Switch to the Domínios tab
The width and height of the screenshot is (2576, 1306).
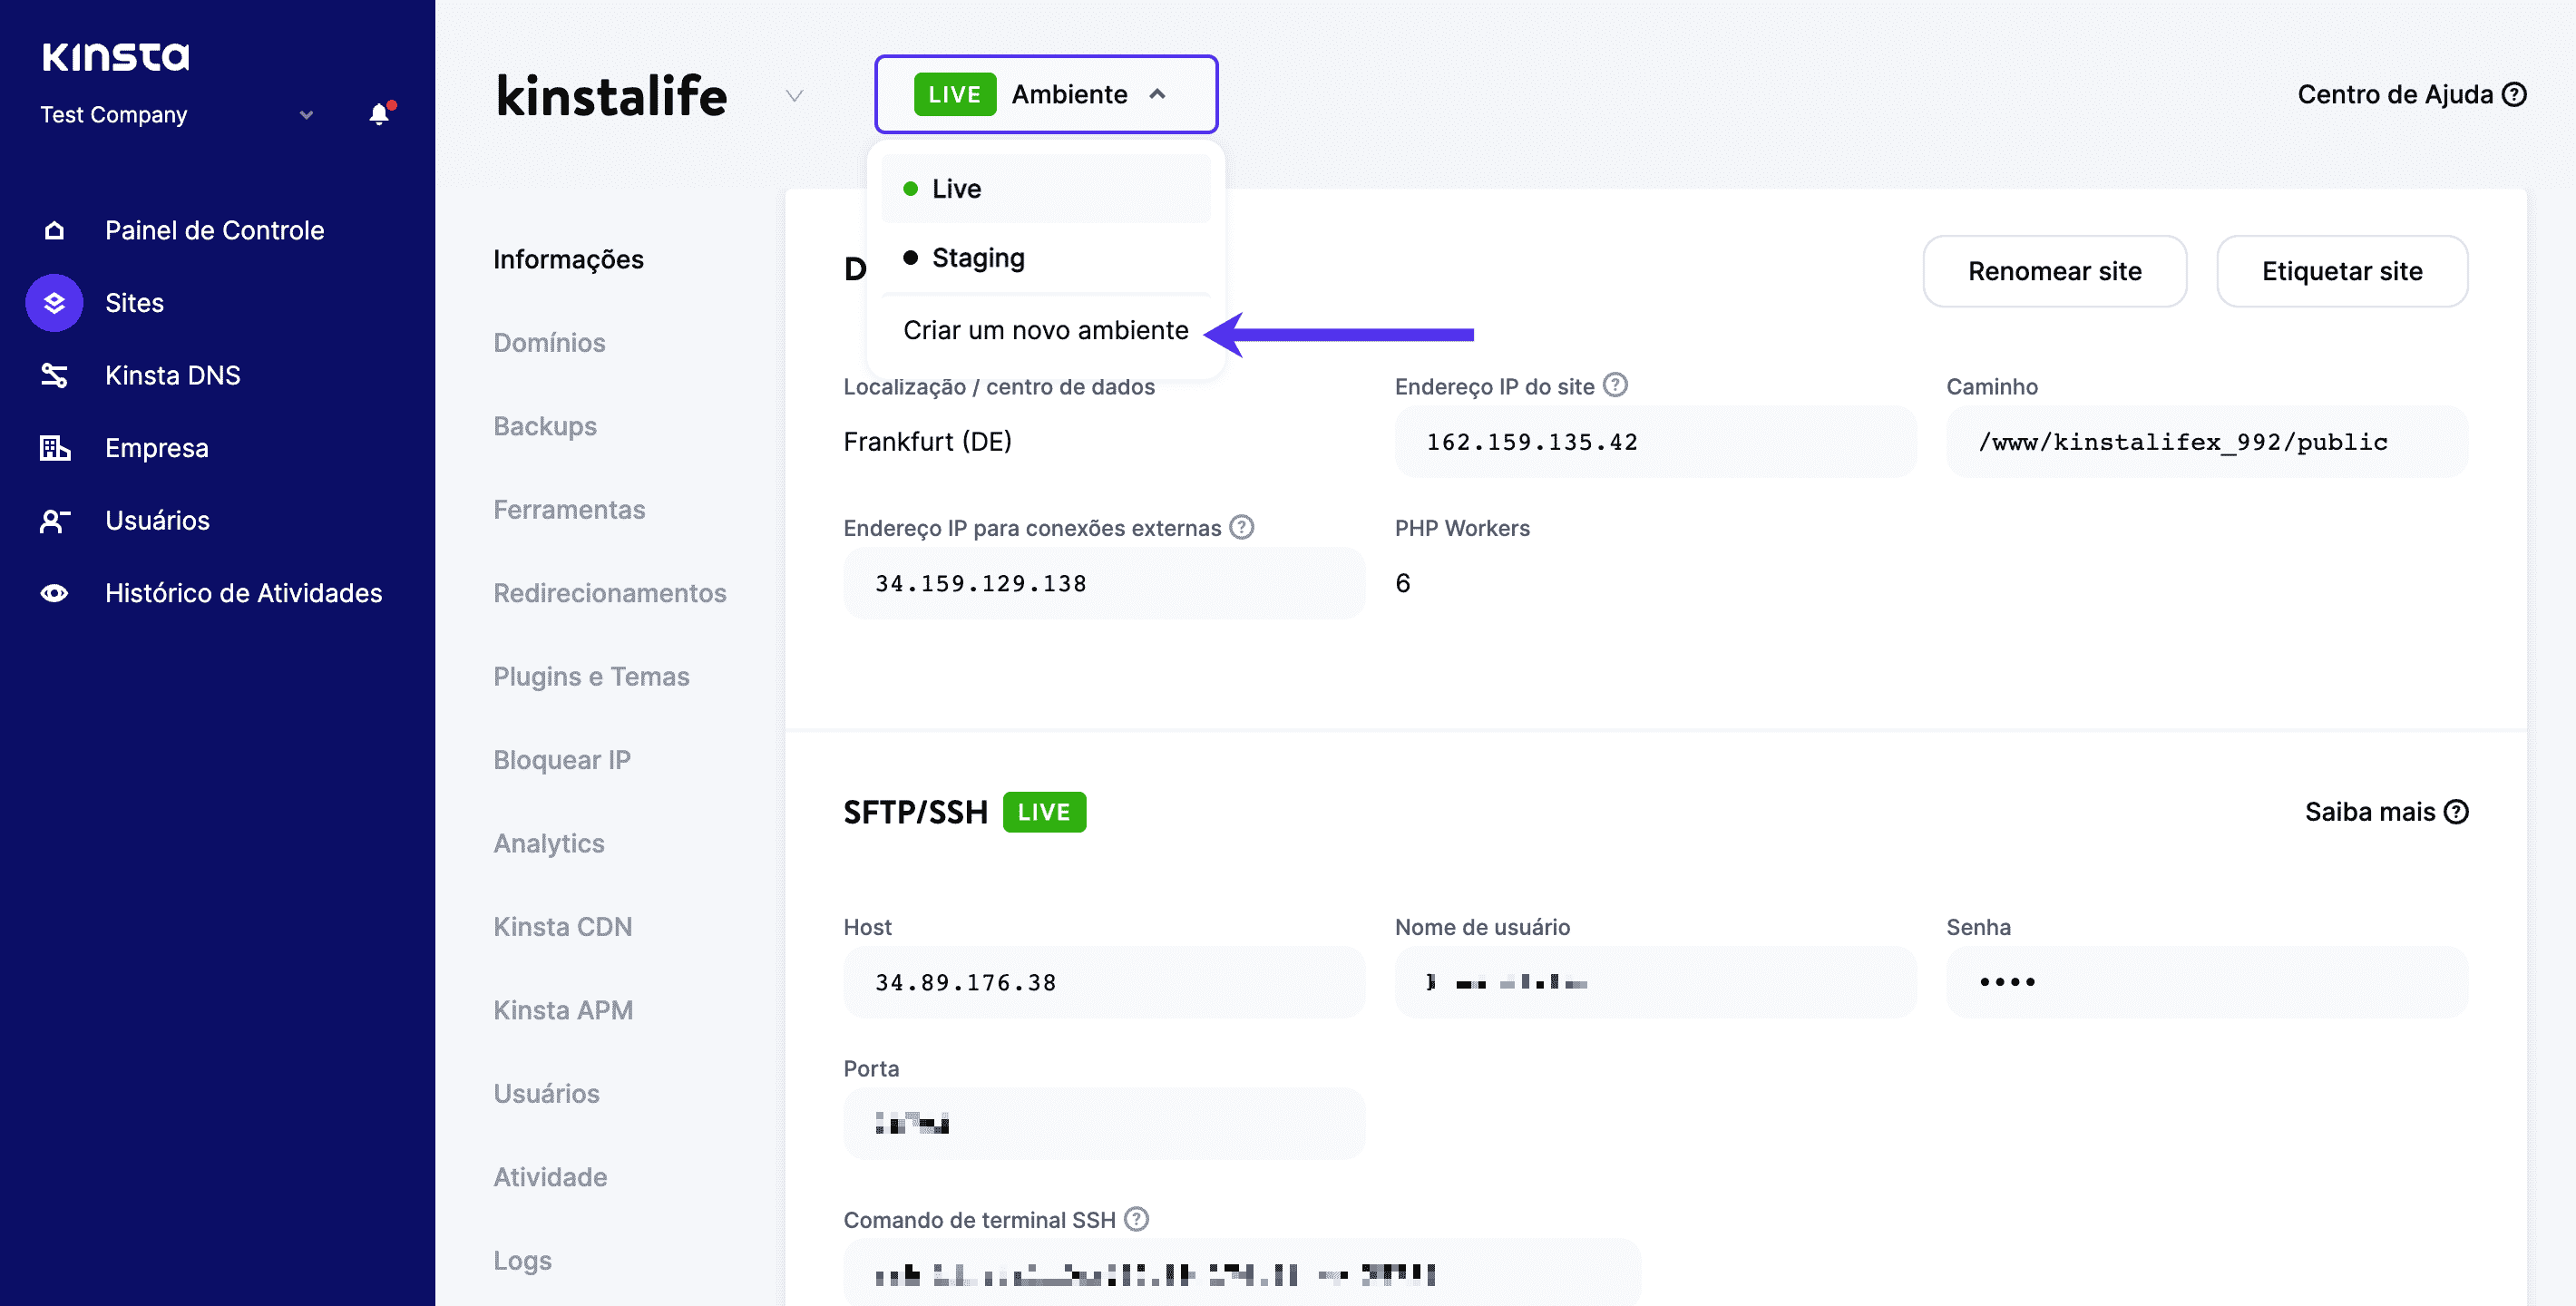[549, 342]
